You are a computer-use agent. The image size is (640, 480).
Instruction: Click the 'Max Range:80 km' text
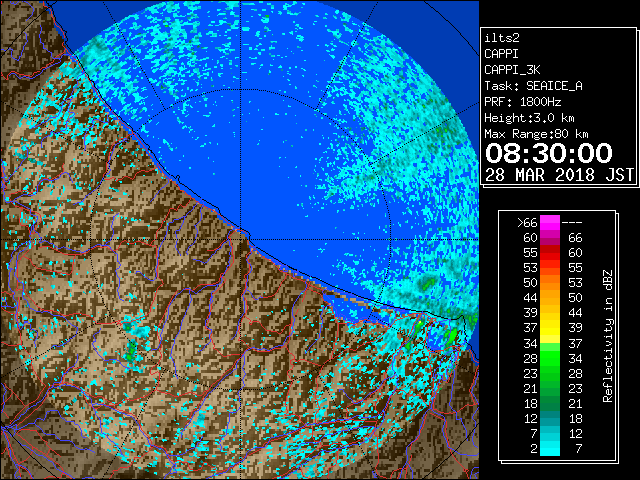(536, 134)
